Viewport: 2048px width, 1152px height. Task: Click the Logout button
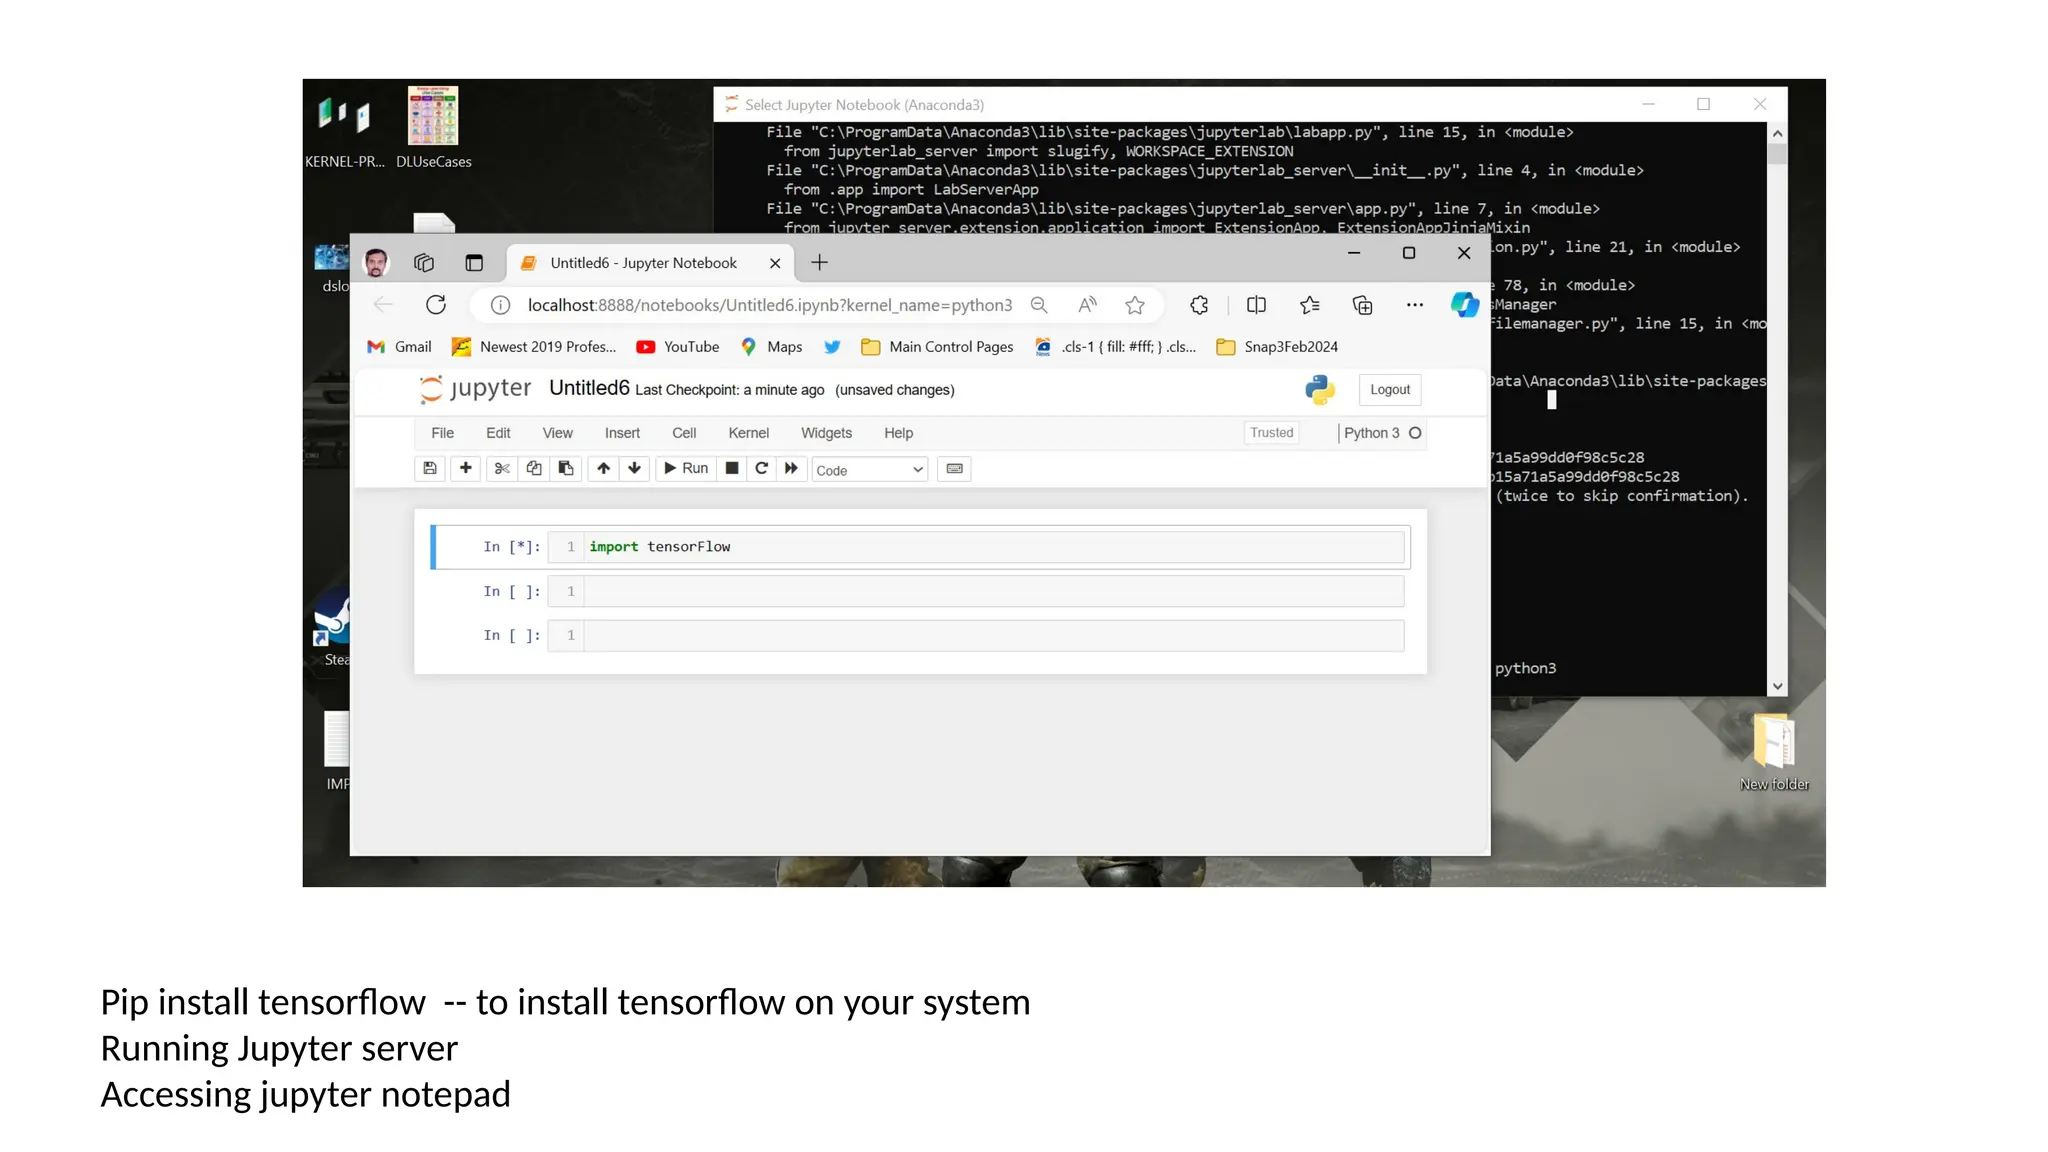click(x=1389, y=390)
